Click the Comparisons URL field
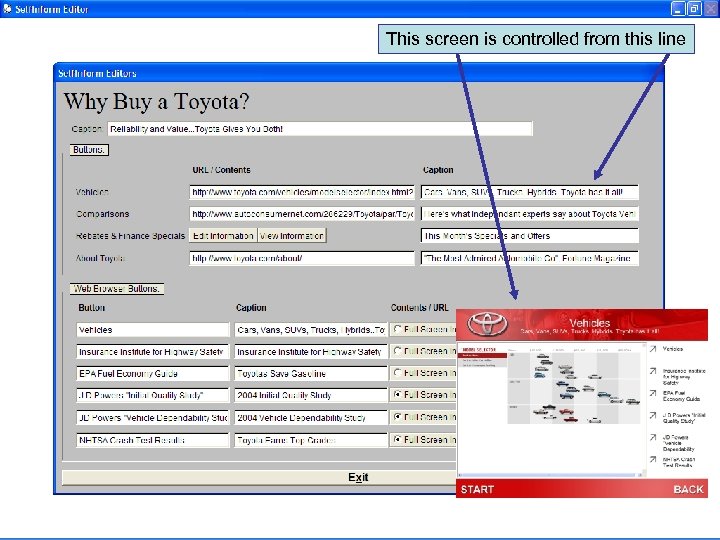The image size is (720, 540). pyautogui.click(x=302, y=214)
